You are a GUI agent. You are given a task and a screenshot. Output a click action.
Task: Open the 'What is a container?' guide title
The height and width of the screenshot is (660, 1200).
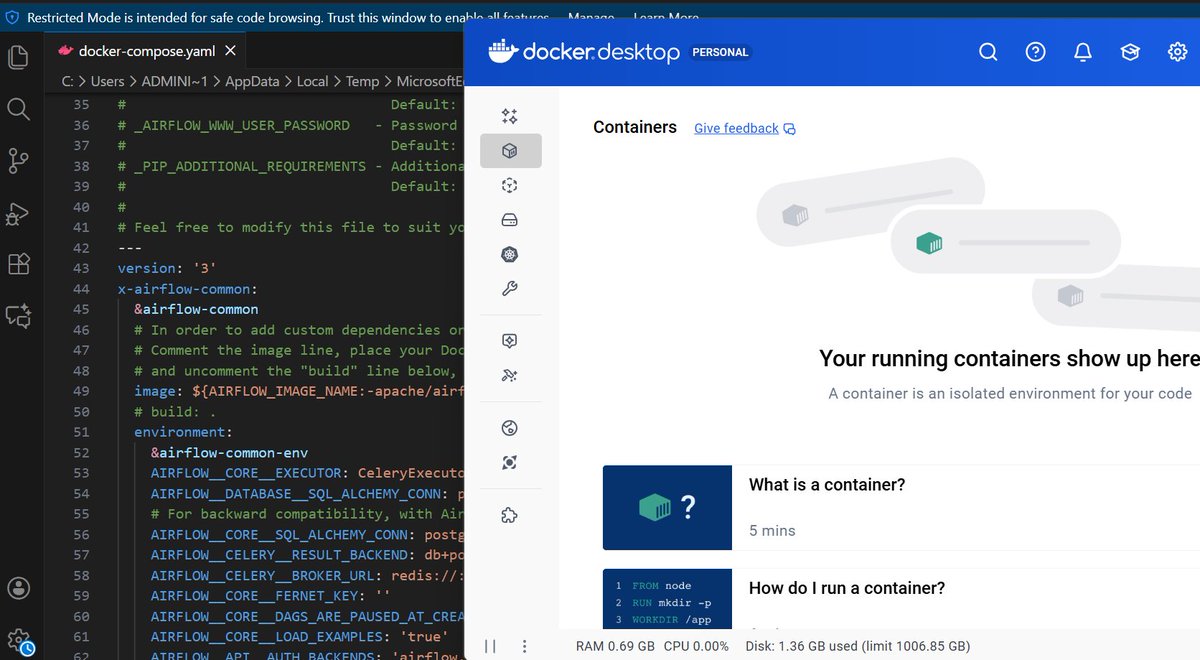click(x=827, y=485)
